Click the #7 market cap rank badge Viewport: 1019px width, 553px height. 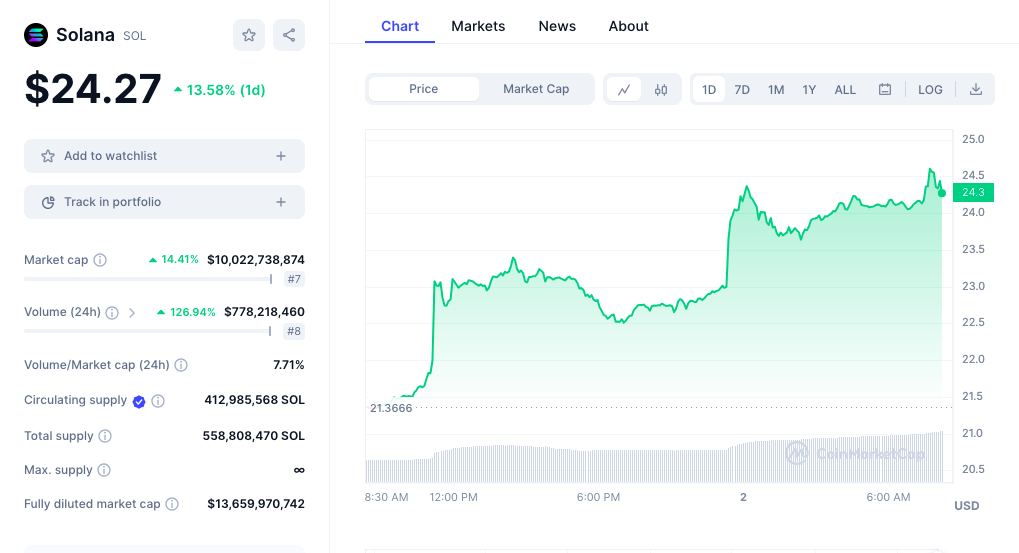pyautogui.click(x=294, y=279)
